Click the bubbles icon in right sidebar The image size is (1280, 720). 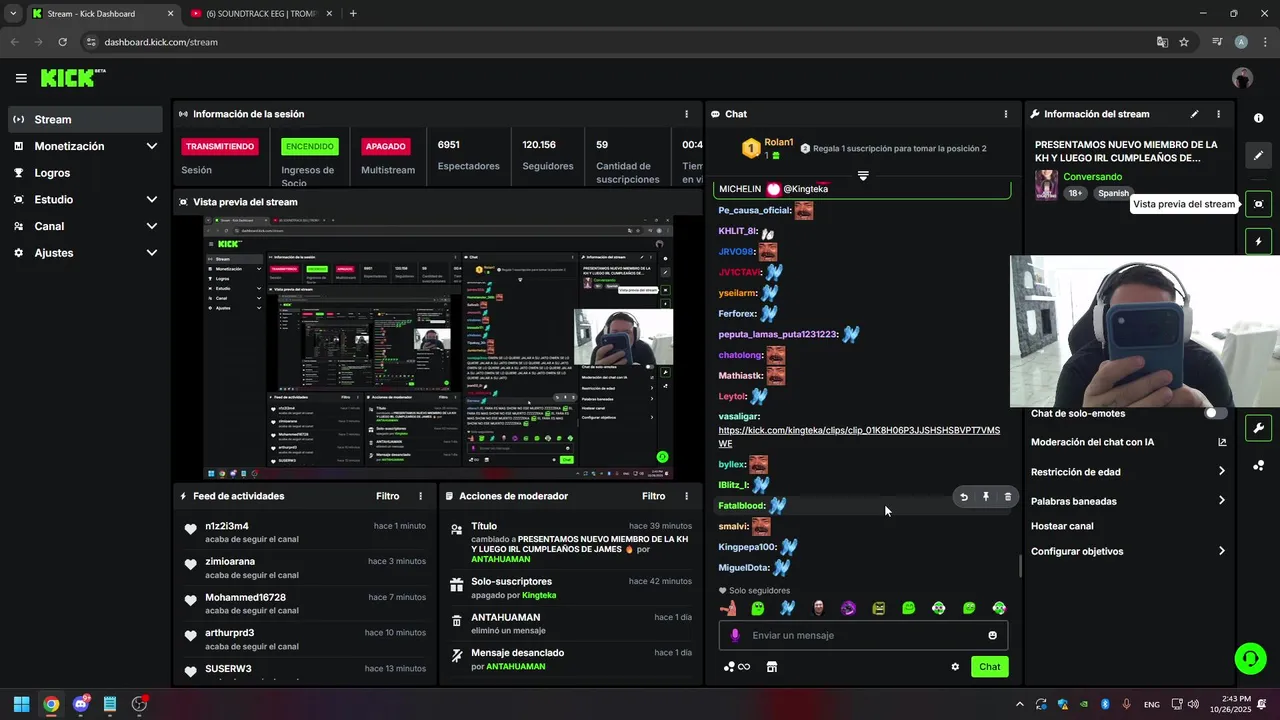[x=1258, y=465]
